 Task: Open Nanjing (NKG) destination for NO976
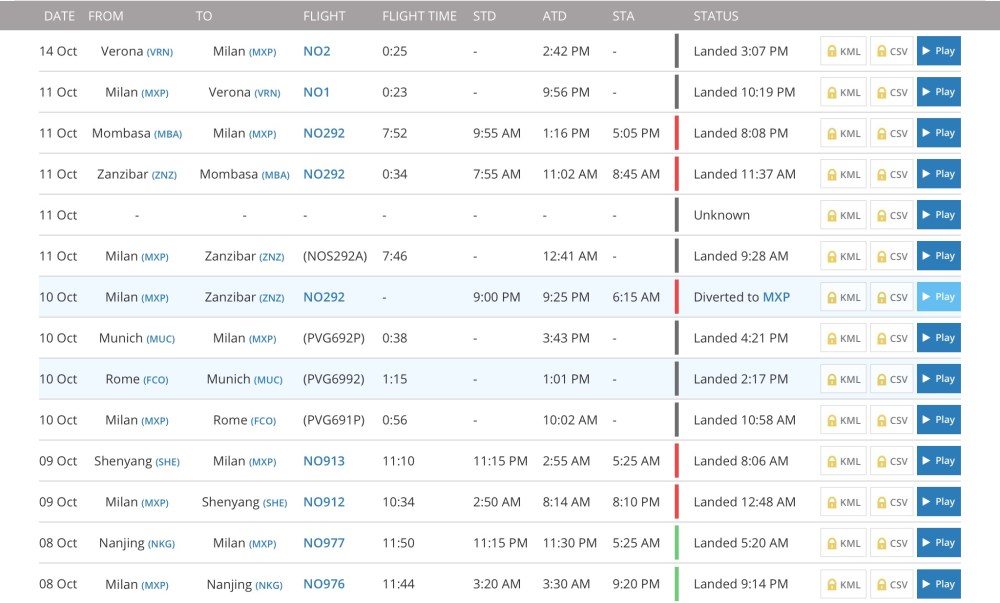tap(244, 584)
